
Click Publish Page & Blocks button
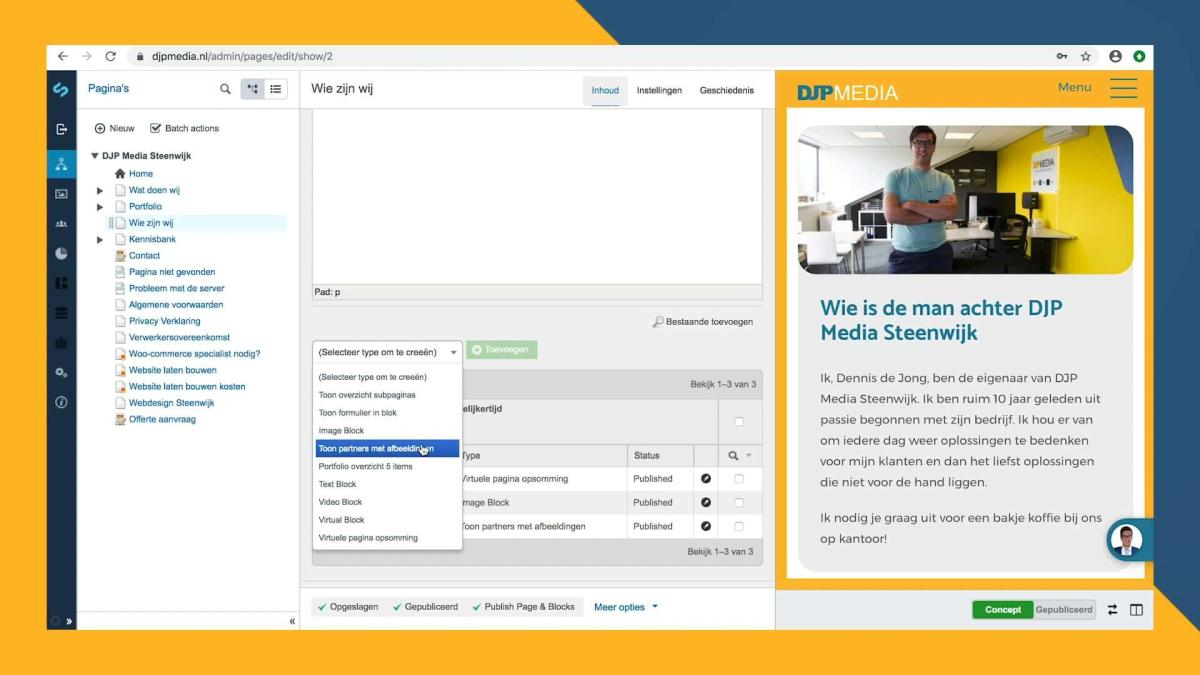click(522, 607)
